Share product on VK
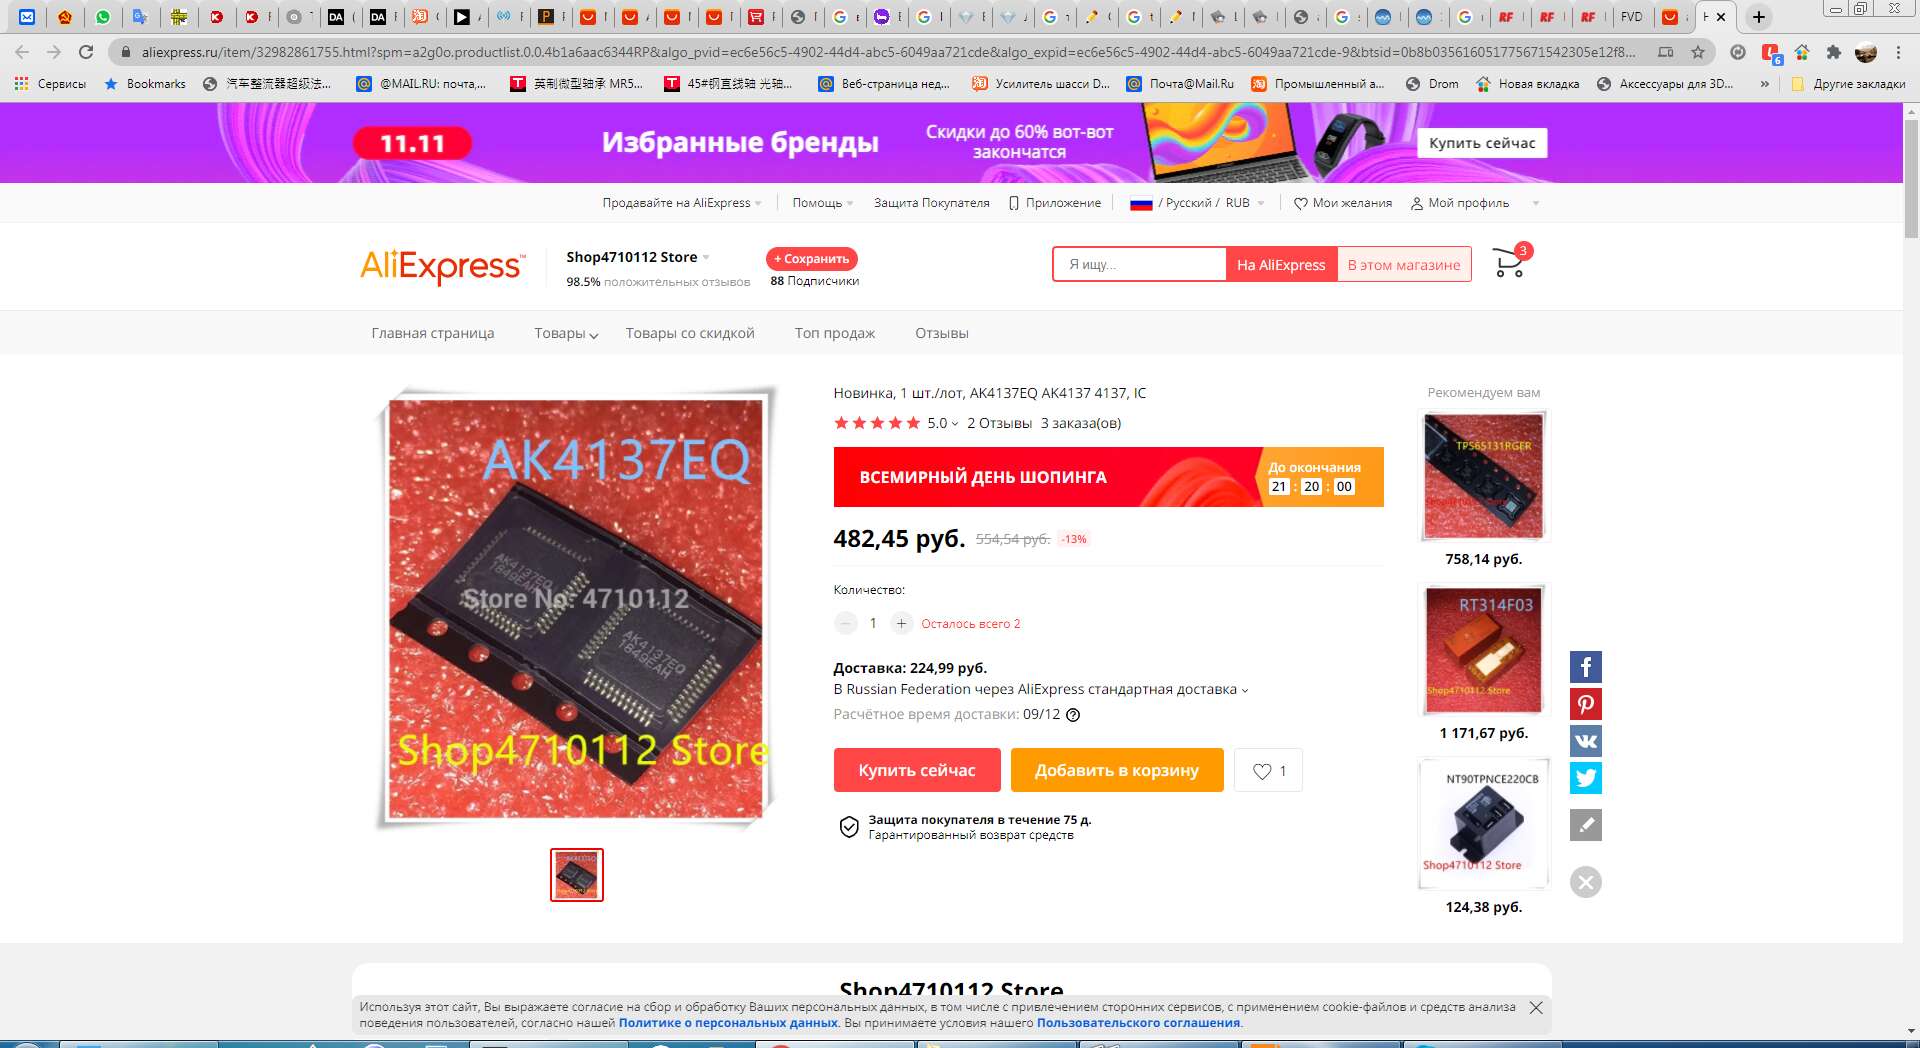This screenshot has width=1920, height=1048. tap(1585, 741)
